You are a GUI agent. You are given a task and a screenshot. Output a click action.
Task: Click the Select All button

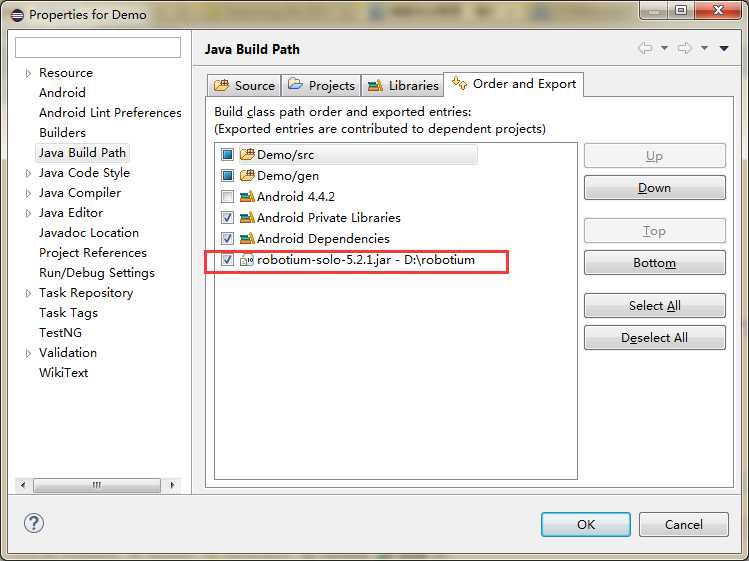(654, 305)
